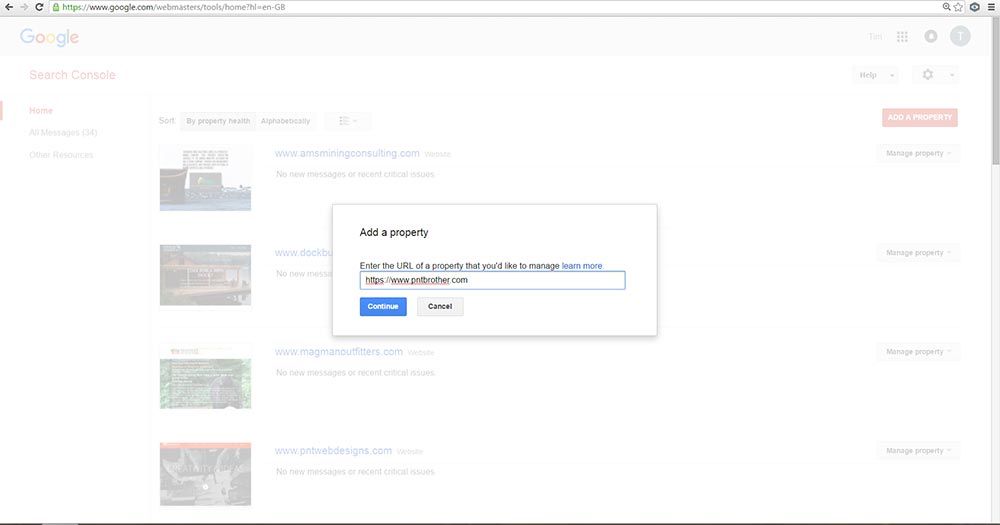The image size is (1000, 525).
Task: Click the zoom magnifier icon in address bar
Action: tap(946, 7)
